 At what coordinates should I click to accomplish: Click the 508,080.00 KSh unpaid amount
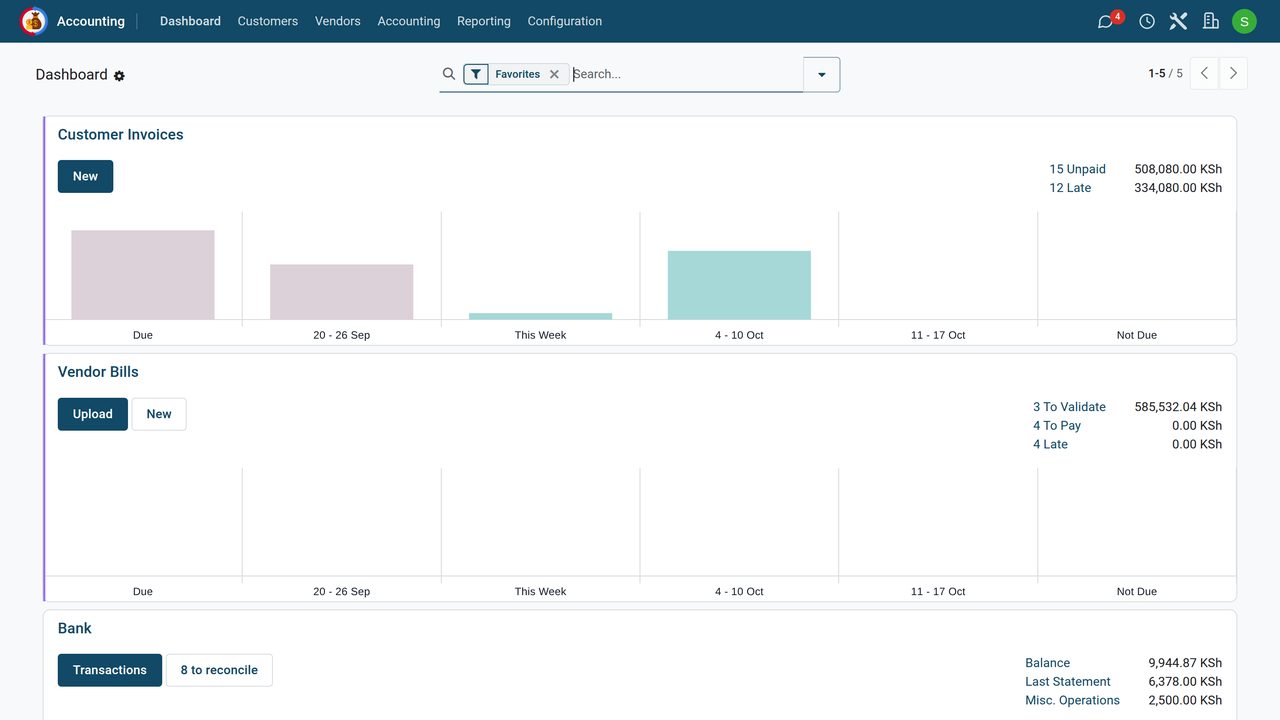click(1178, 169)
